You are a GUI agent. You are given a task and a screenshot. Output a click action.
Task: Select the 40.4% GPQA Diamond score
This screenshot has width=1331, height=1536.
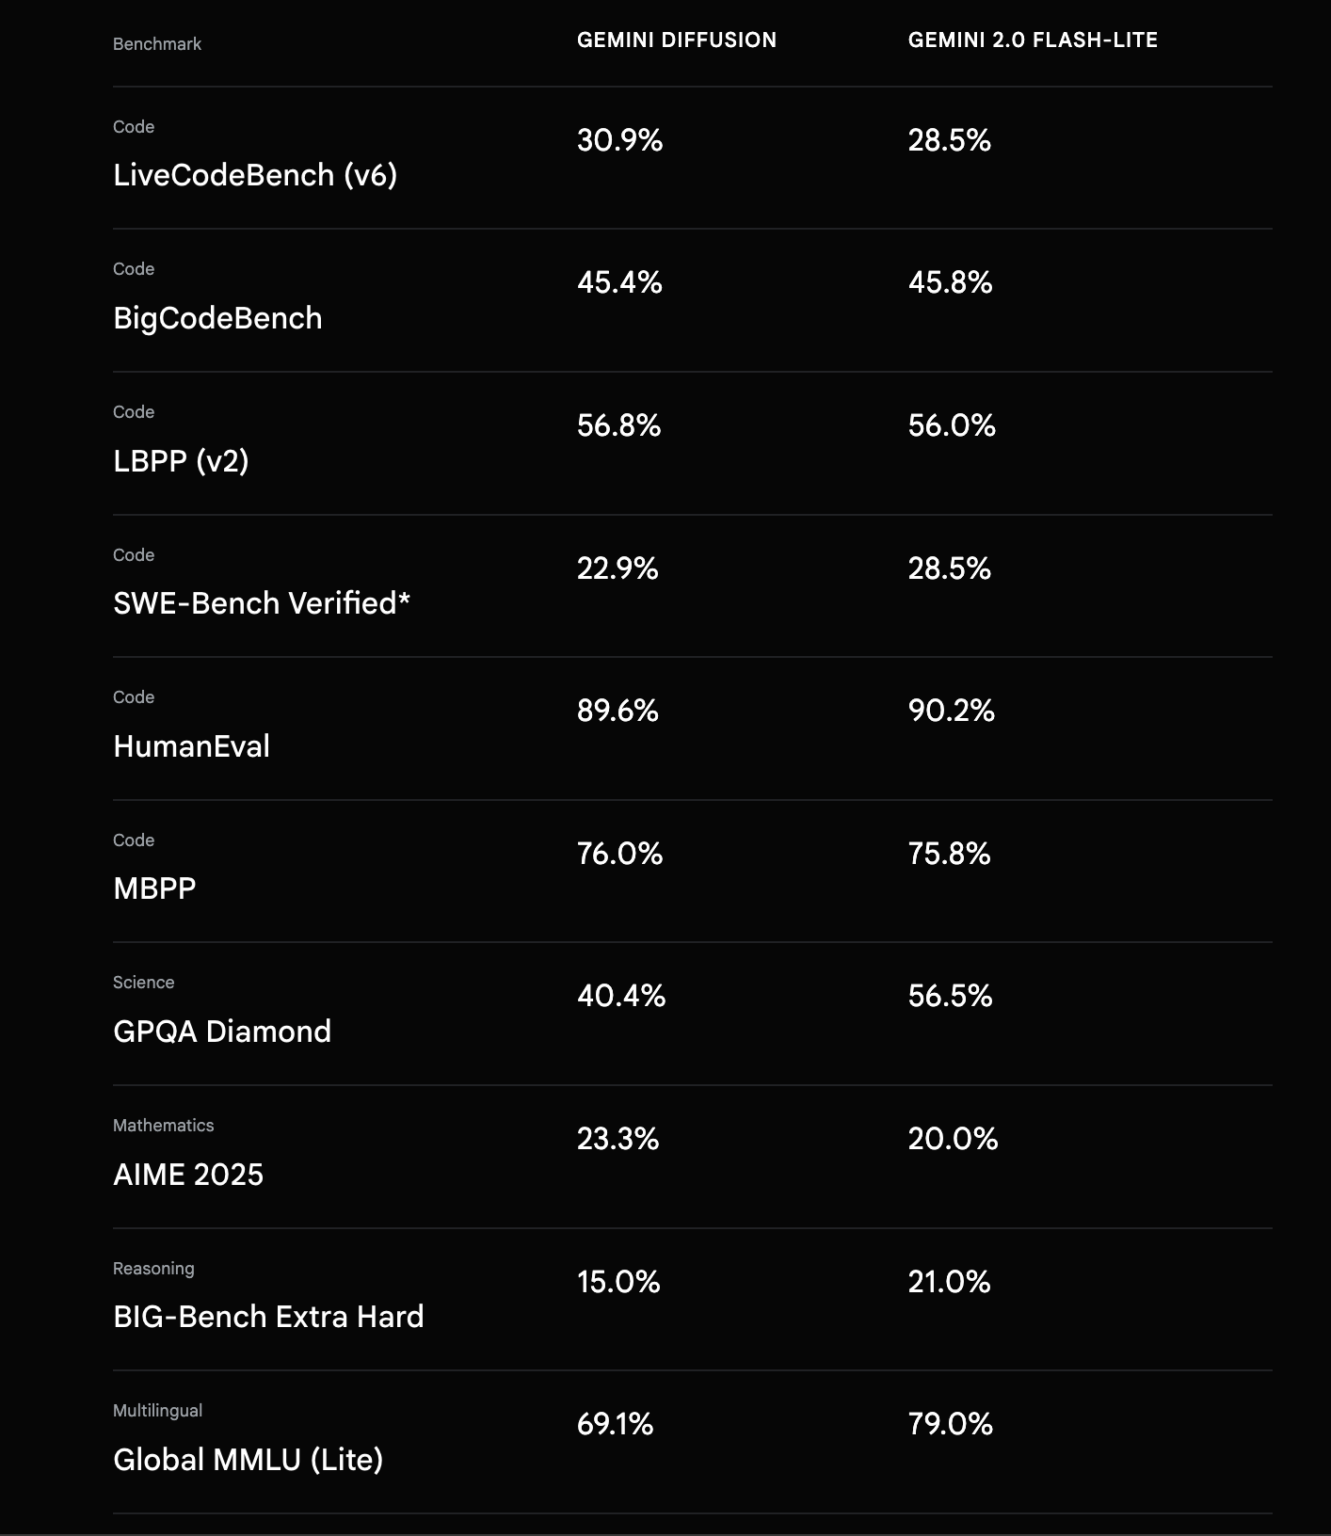(620, 996)
